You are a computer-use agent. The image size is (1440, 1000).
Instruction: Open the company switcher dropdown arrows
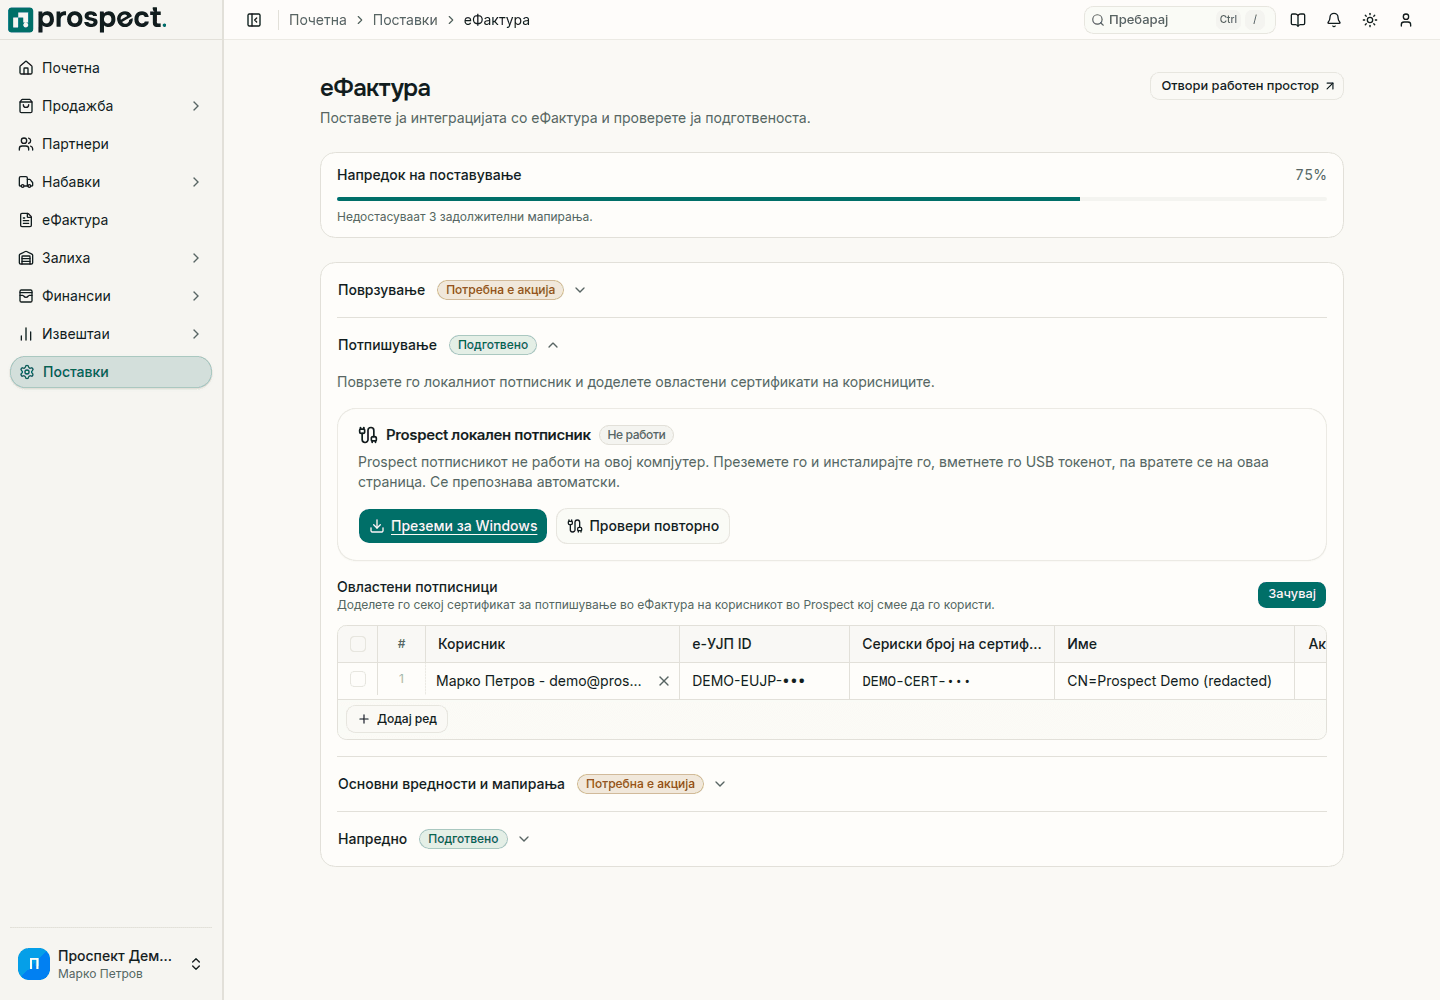(x=196, y=964)
